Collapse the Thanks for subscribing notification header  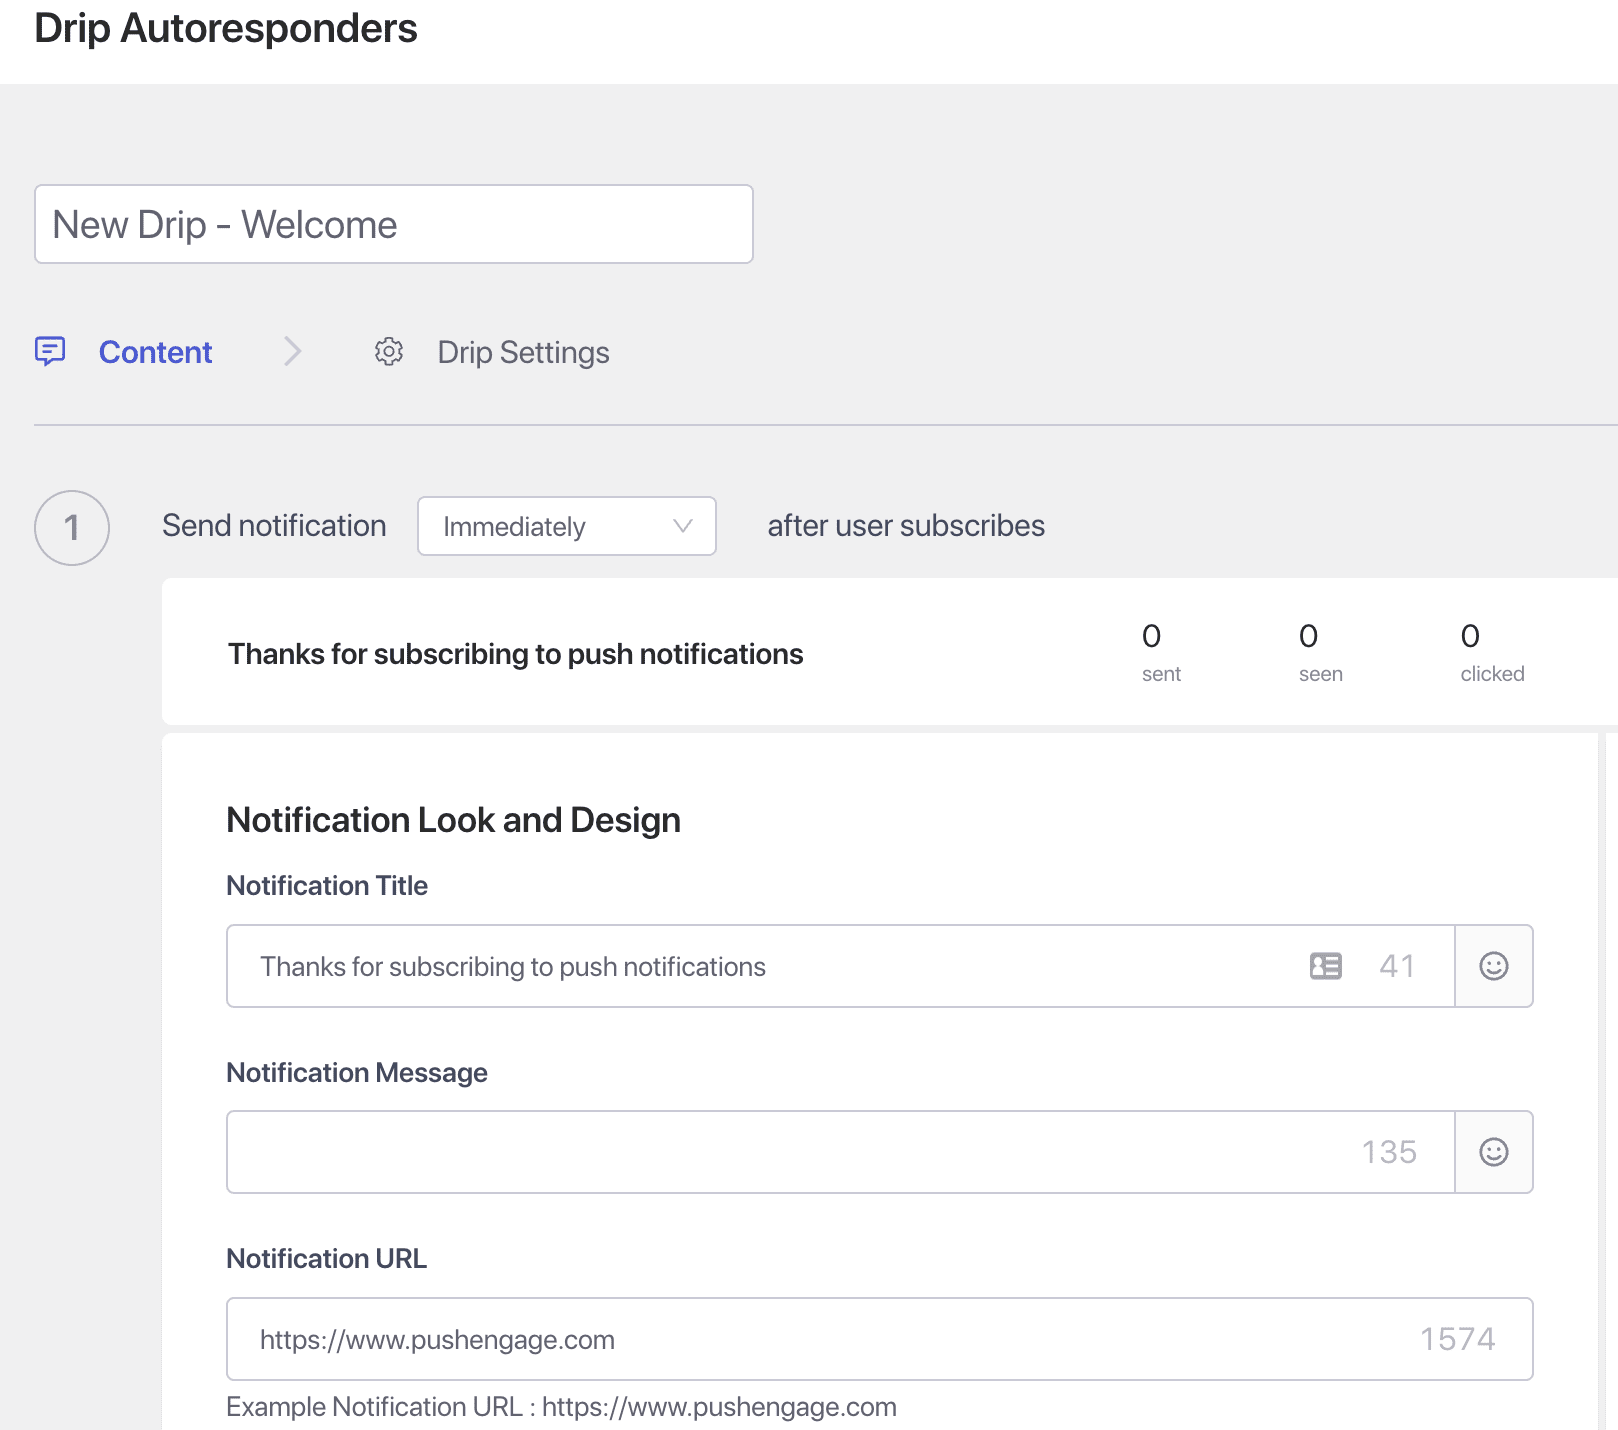click(x=515, y=654)
